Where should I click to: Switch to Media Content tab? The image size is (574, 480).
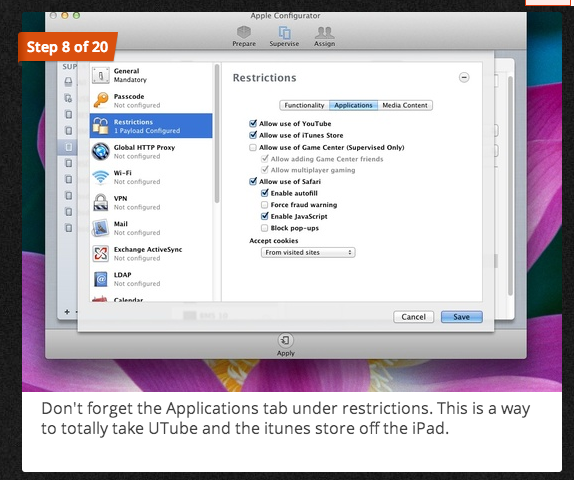(x=405, y=105)
